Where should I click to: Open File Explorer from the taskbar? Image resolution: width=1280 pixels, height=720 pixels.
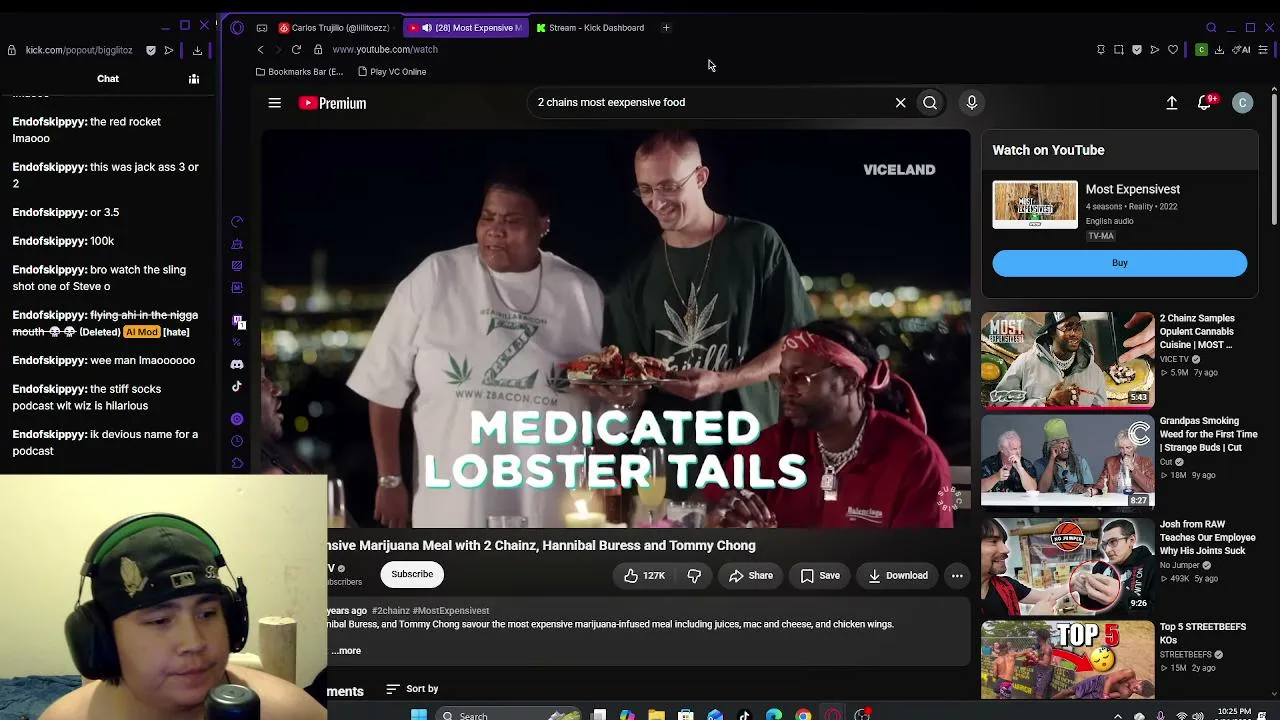click(656, 715)
